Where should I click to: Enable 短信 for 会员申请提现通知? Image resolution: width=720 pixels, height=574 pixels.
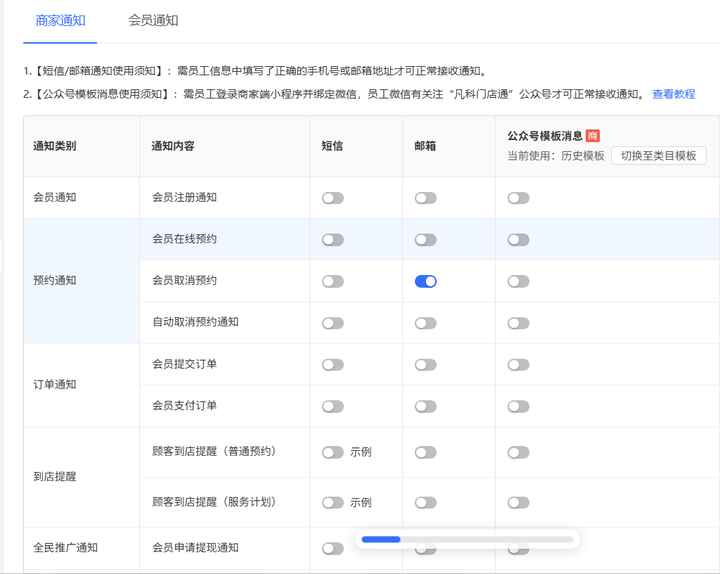(333, 548)
